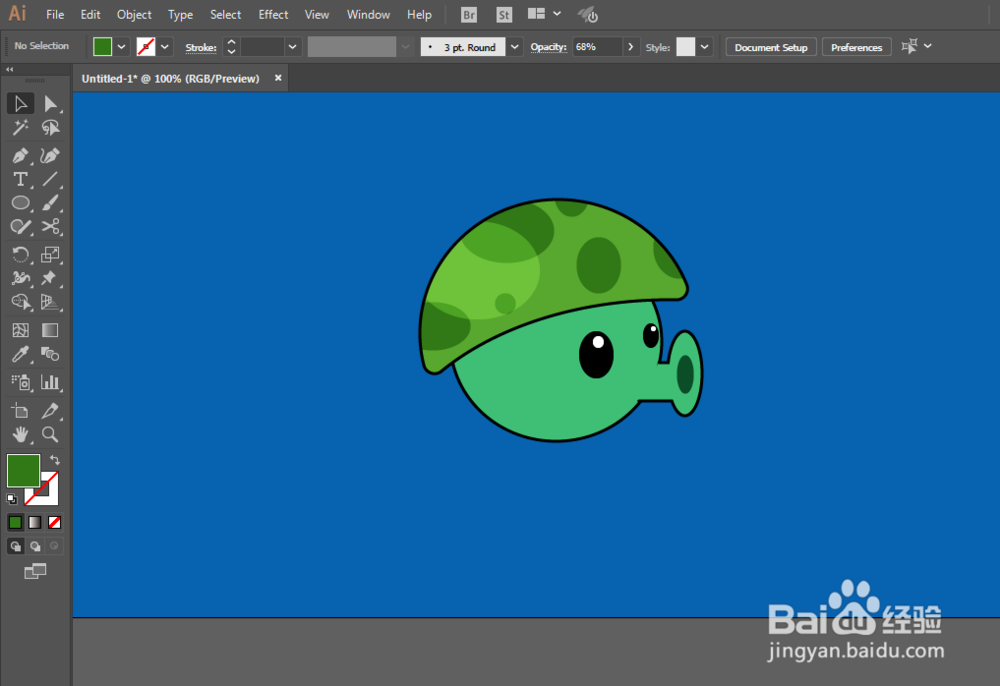This screenshot has height=686, width=1000.
Task: Select the Selection tool arrow
Action: pyautogui.click(x=20, y=103)
